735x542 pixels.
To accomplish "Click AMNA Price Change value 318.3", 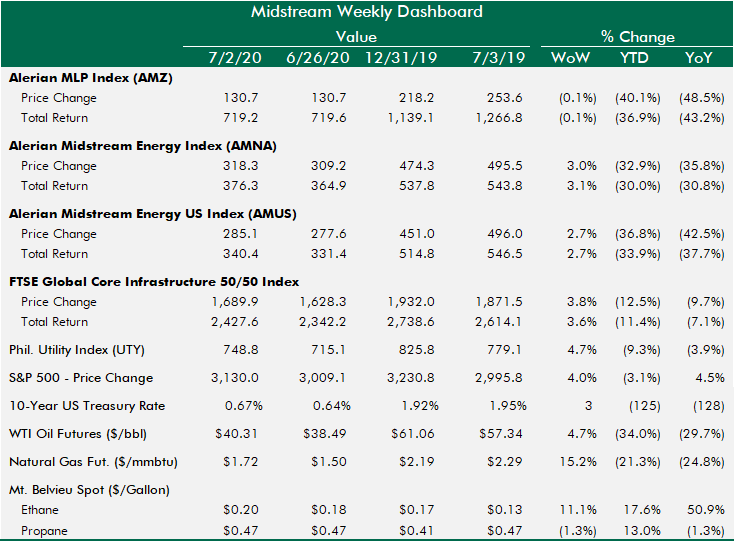I will coord(240,166).
